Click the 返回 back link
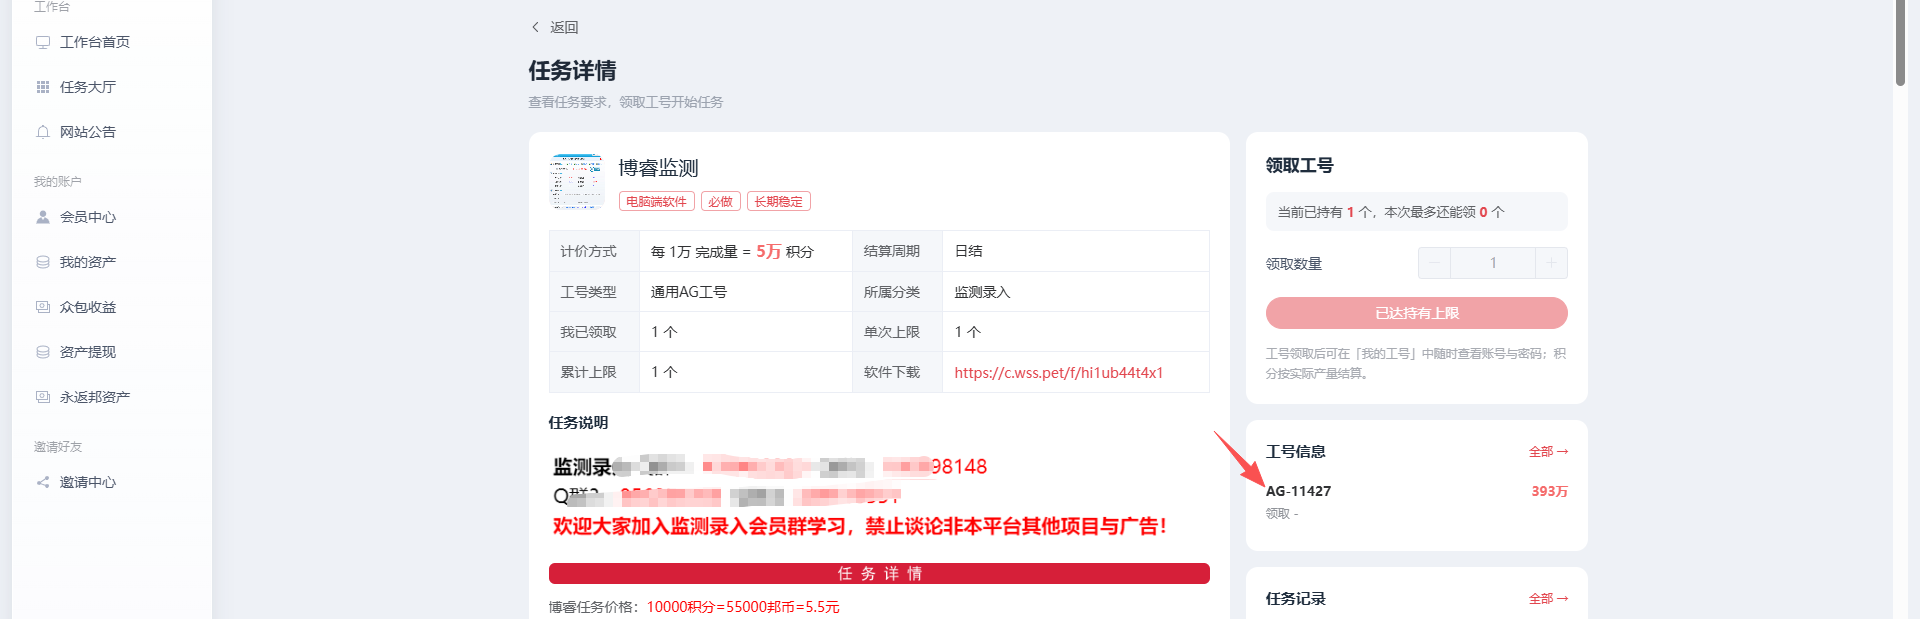1920x619 pixels. [x=555, y=27]
